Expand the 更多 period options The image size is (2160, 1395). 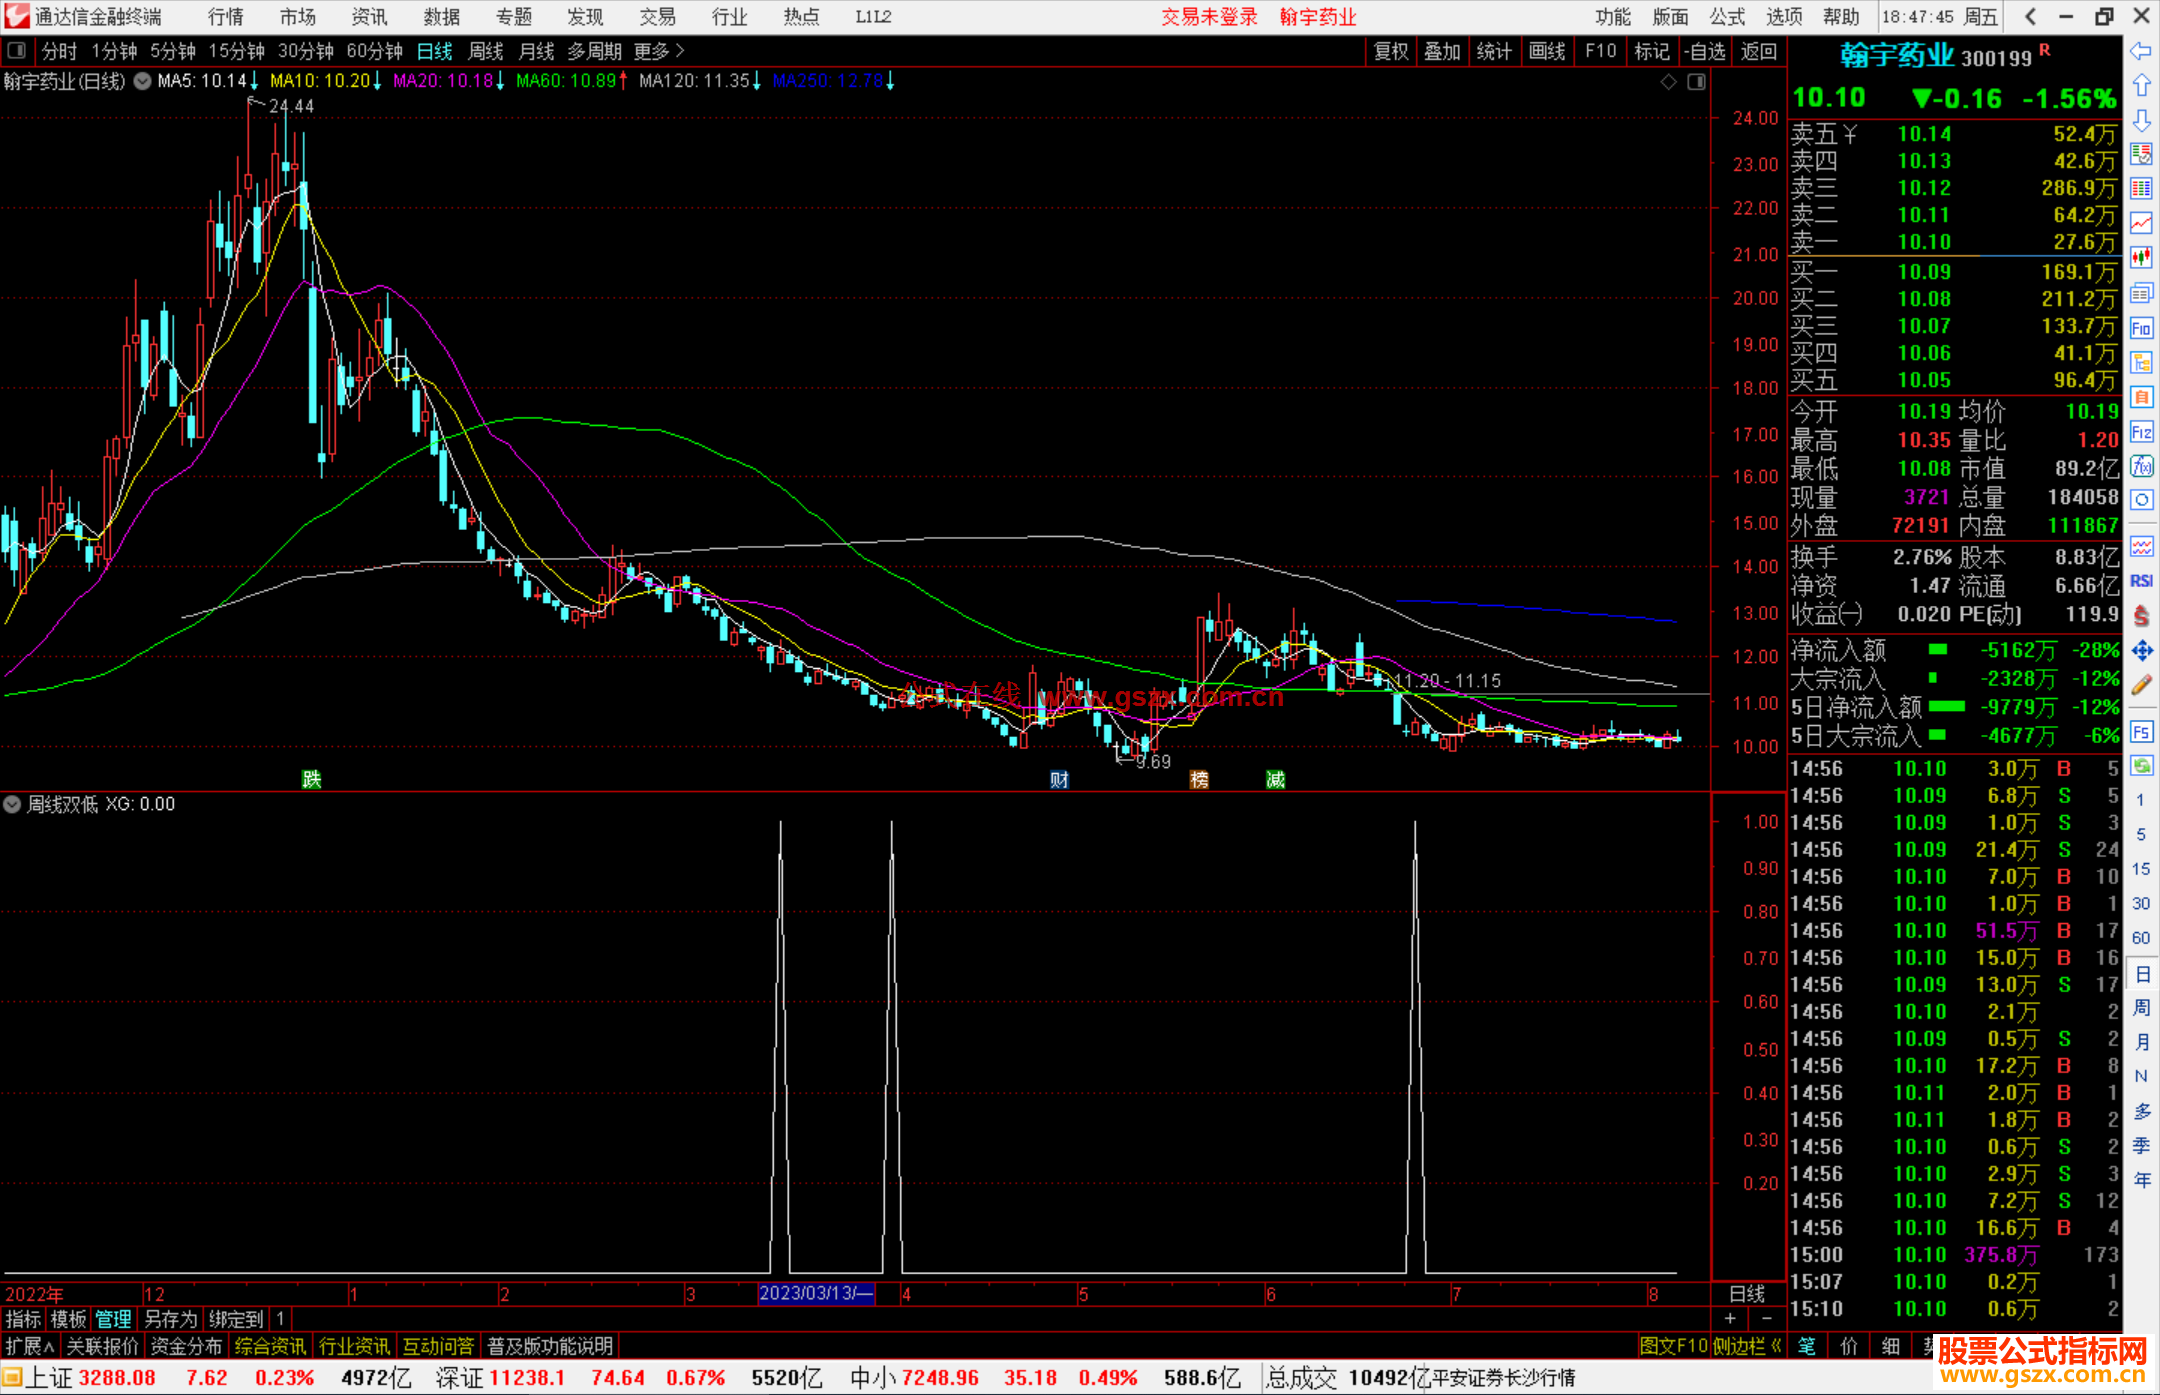(x=658, y=51)
